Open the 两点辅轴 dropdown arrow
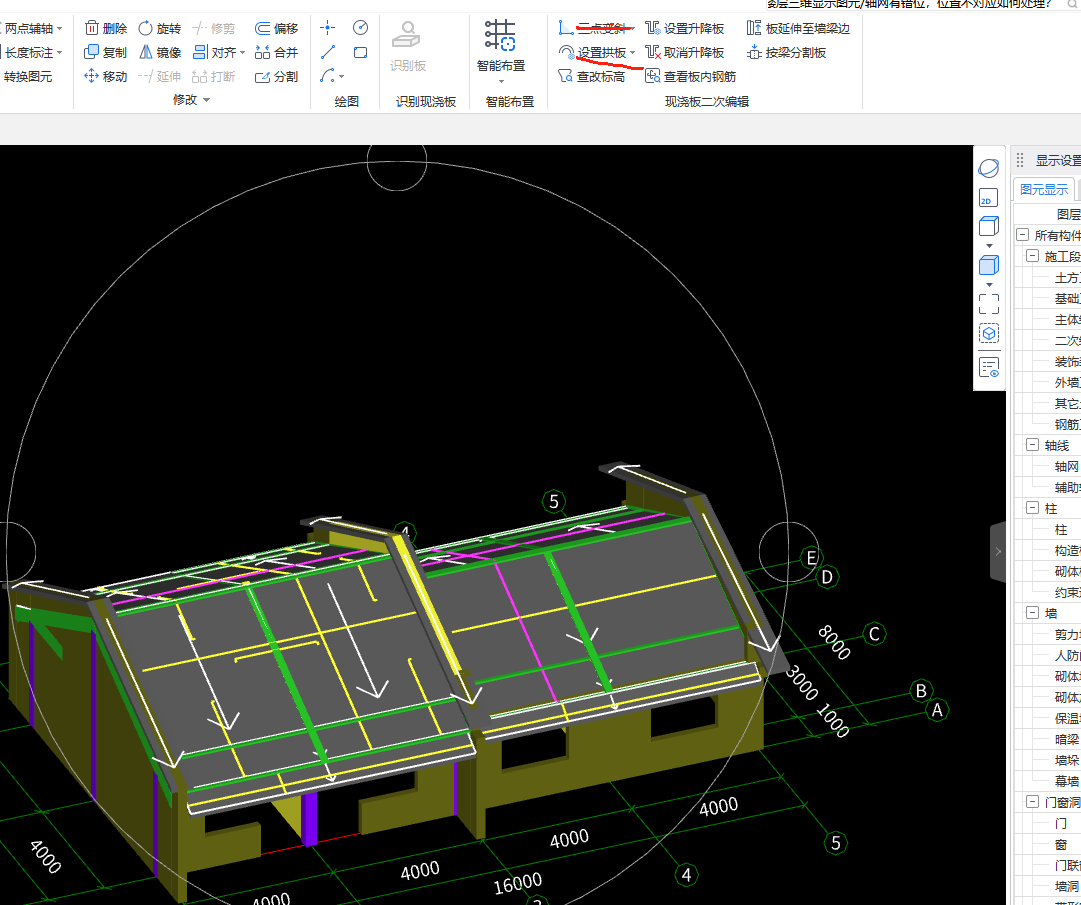This screenshot has height=905, width=1081. pyautogui.click(x=59, y=29)
